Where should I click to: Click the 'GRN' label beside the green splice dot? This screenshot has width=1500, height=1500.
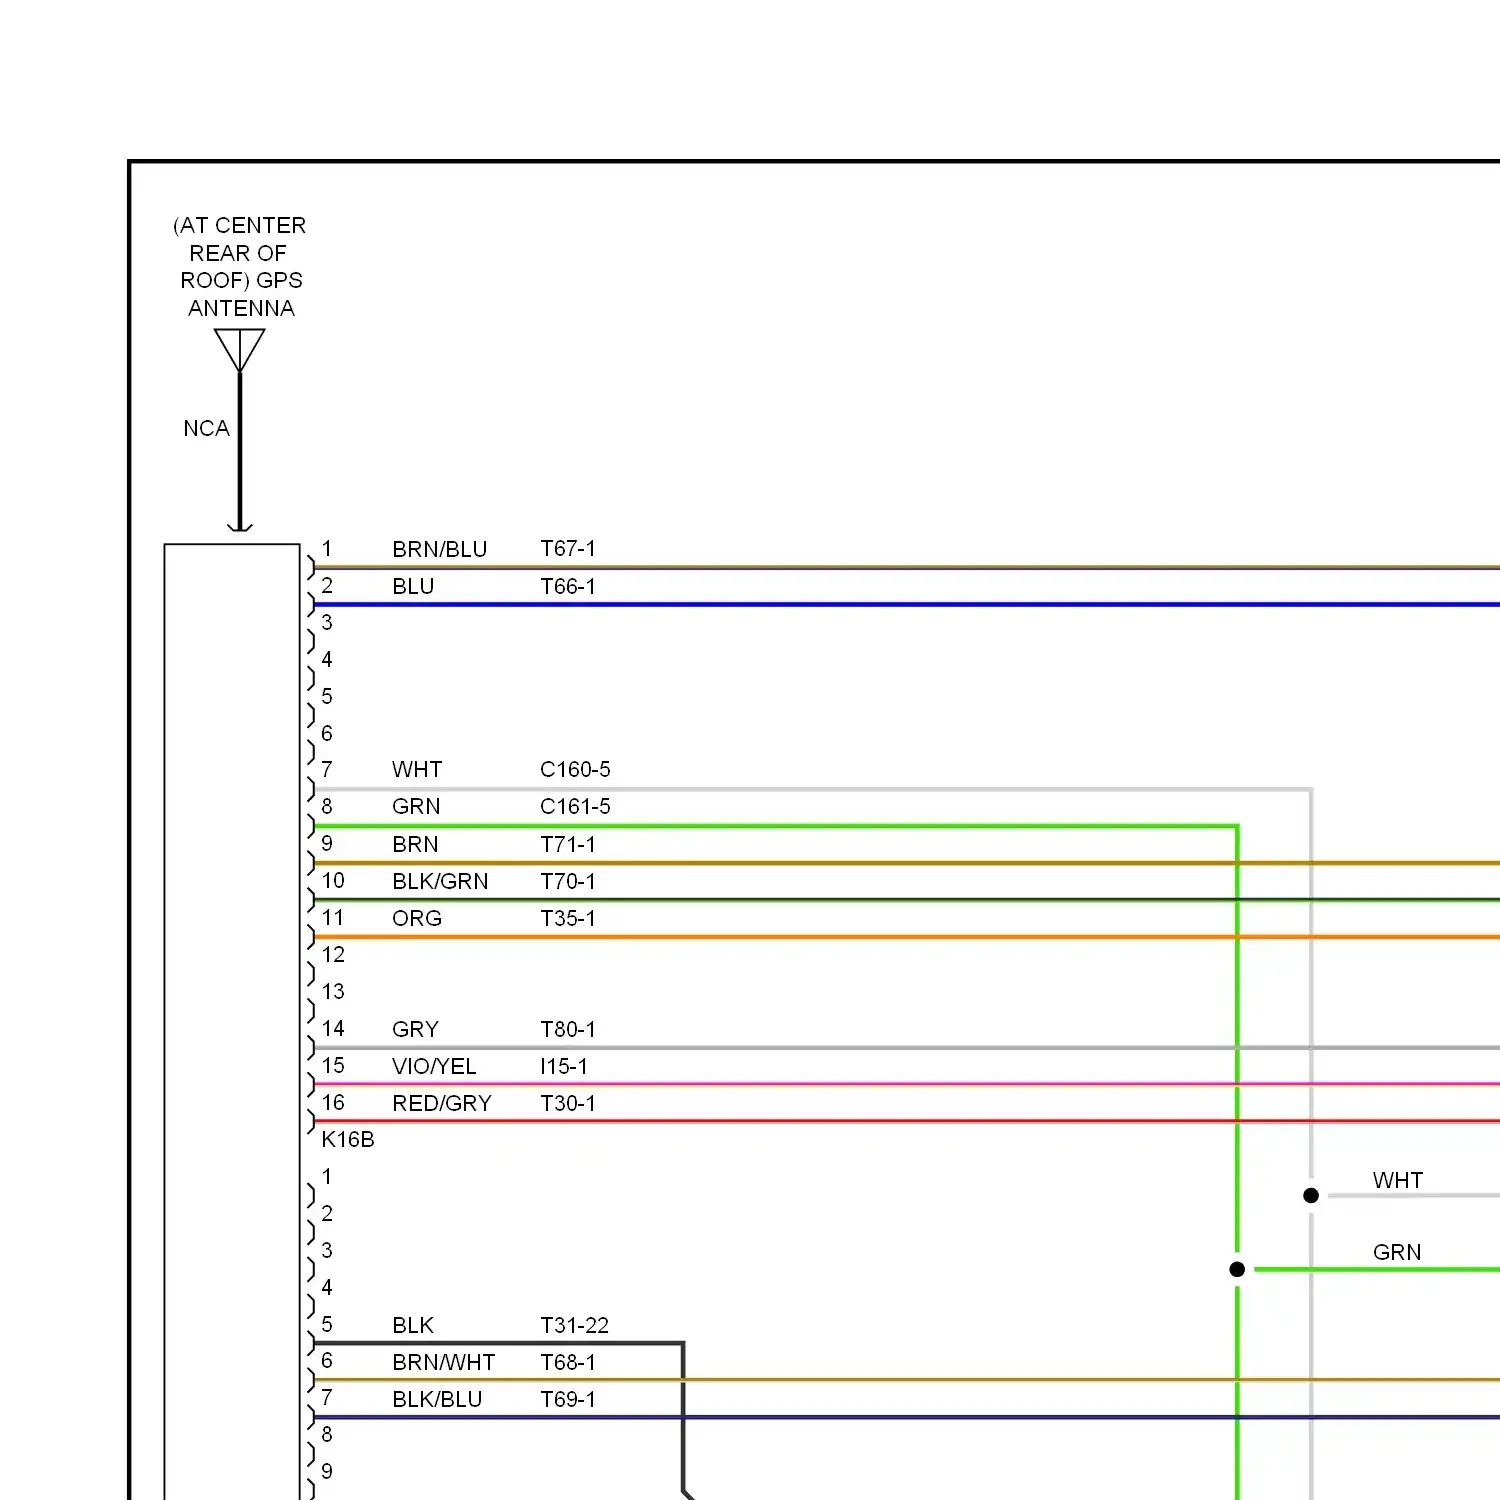point(1397,1253)
